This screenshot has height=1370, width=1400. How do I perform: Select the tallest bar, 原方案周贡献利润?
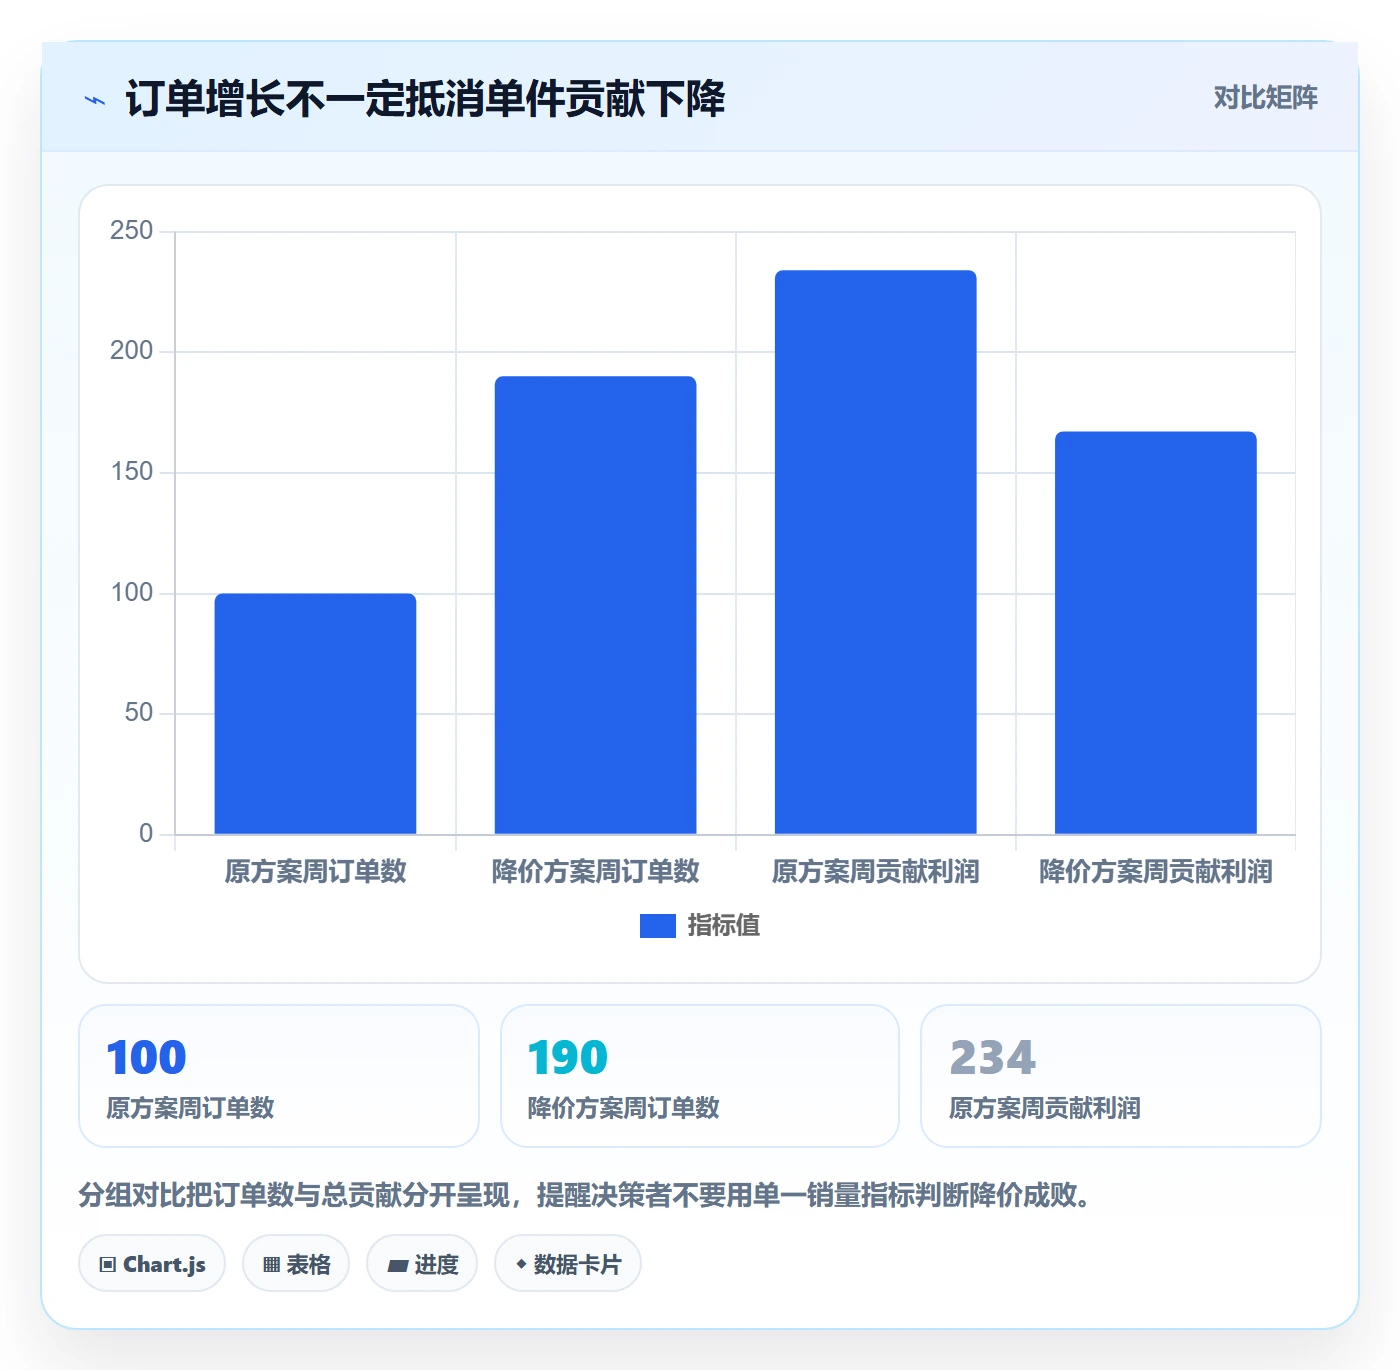pyautogui.click(x=875, y=552)
